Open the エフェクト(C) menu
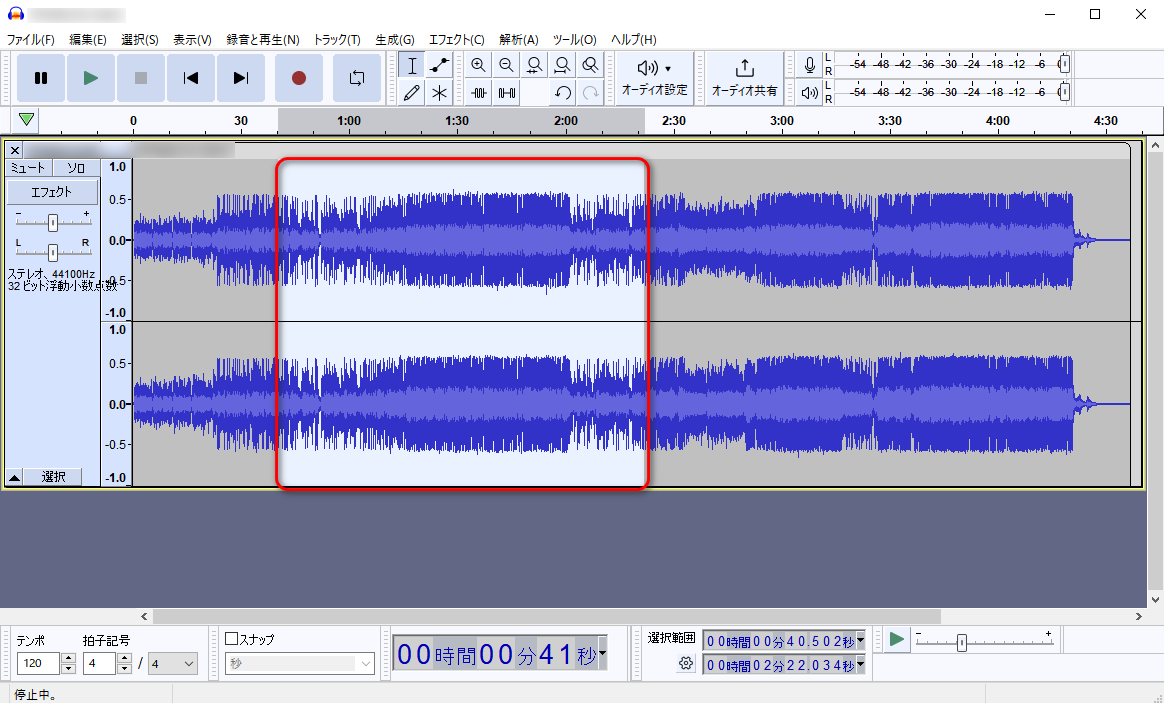The height and width of the screenshot is (703, 1164). point(457,39)
